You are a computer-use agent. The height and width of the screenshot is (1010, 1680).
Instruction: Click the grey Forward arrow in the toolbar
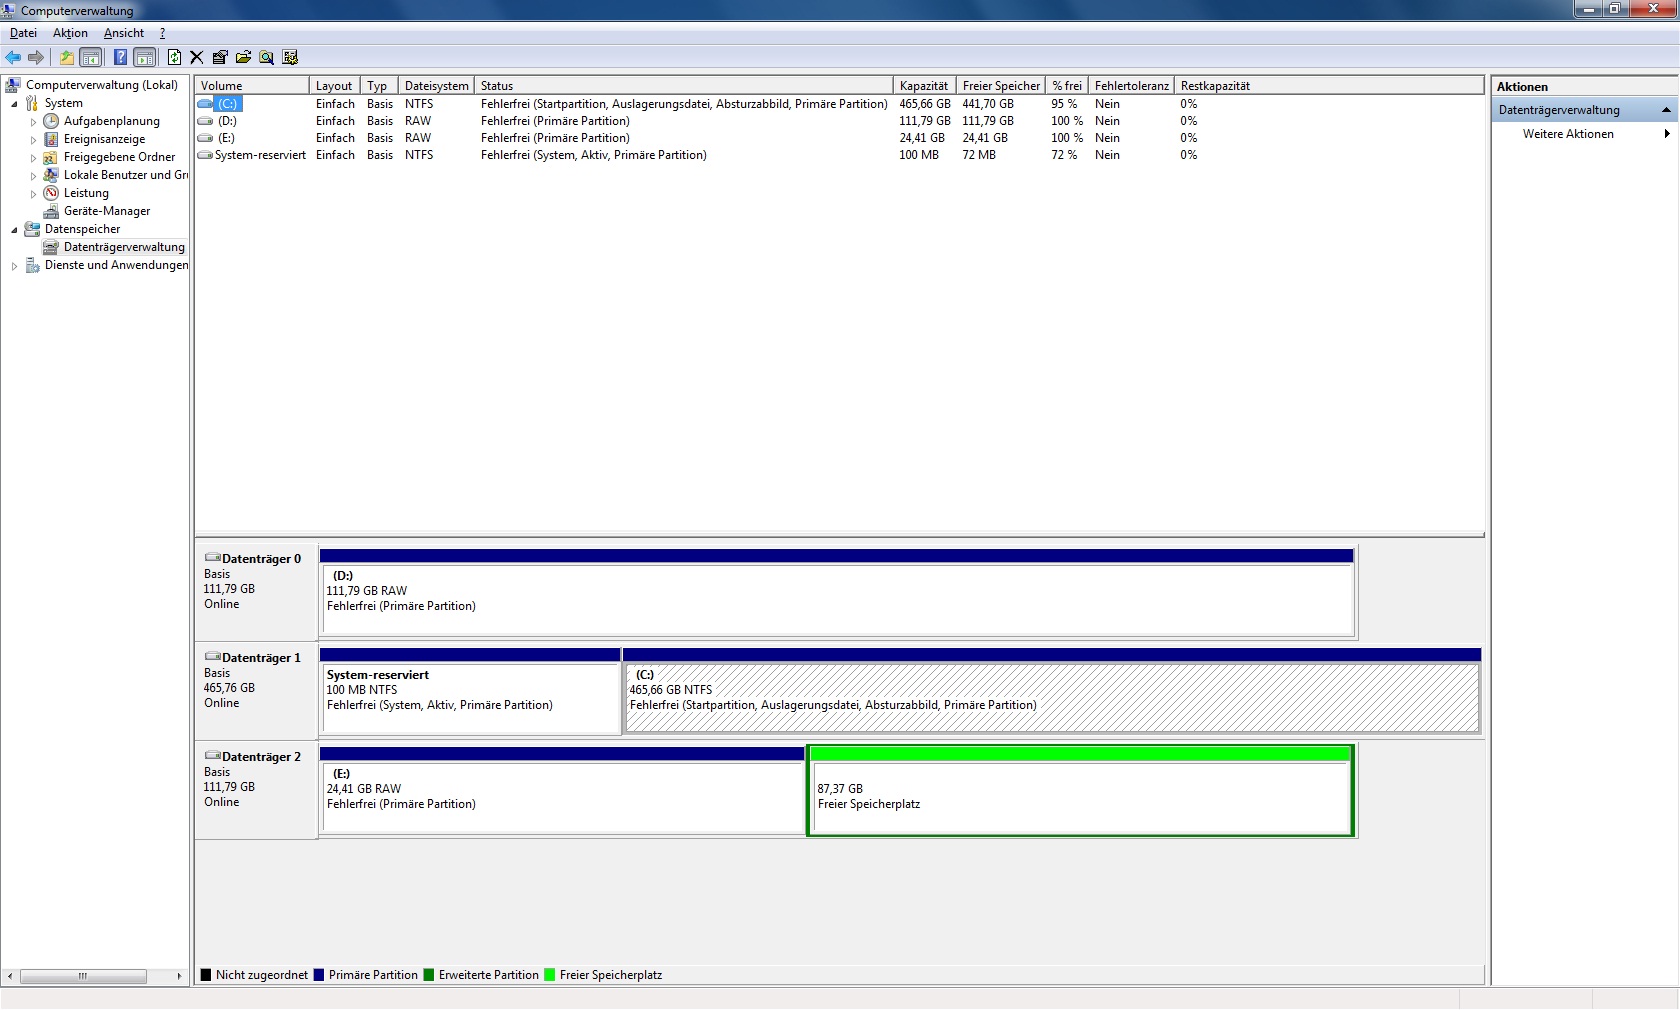[36, 57]
